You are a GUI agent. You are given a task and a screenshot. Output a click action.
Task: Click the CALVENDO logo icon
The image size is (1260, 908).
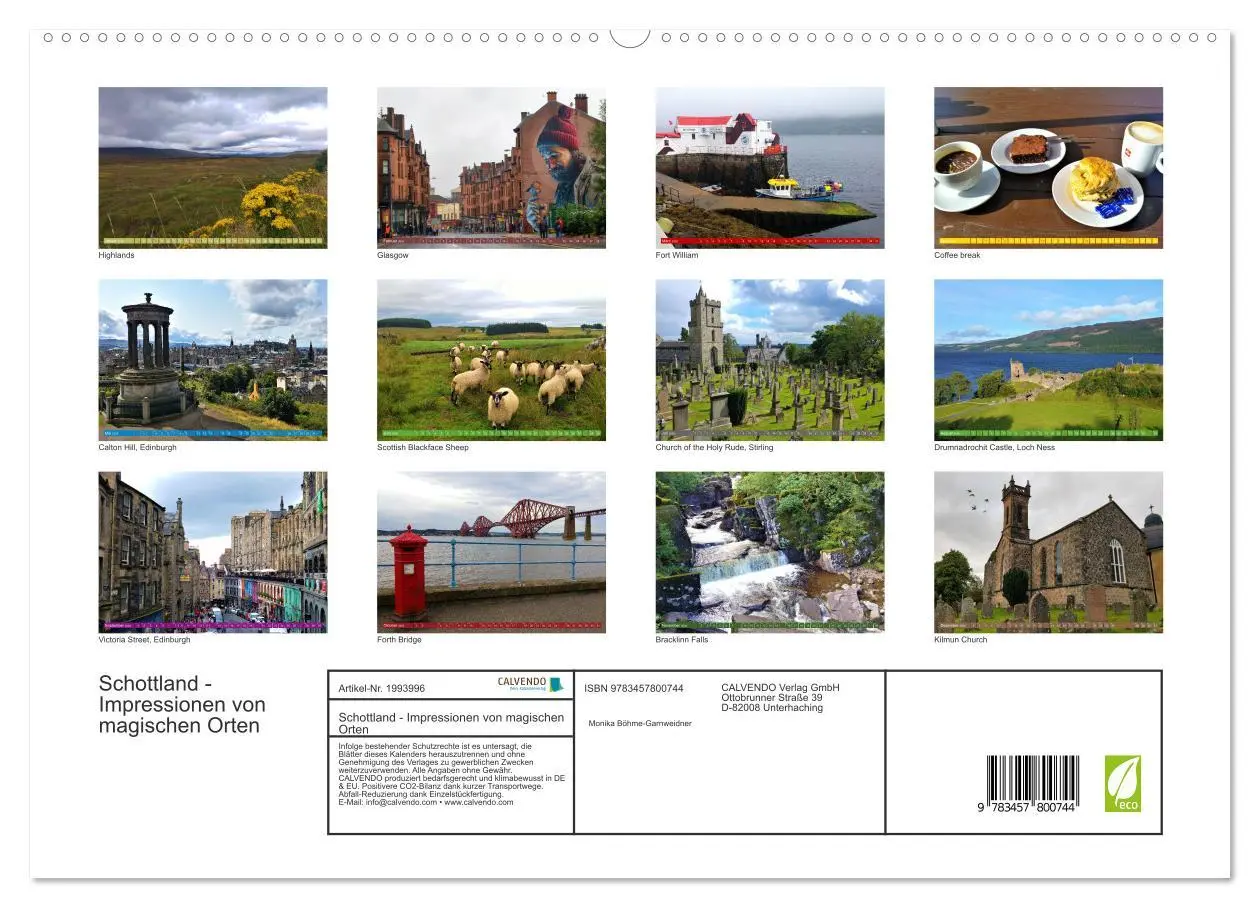click(531, 684)
